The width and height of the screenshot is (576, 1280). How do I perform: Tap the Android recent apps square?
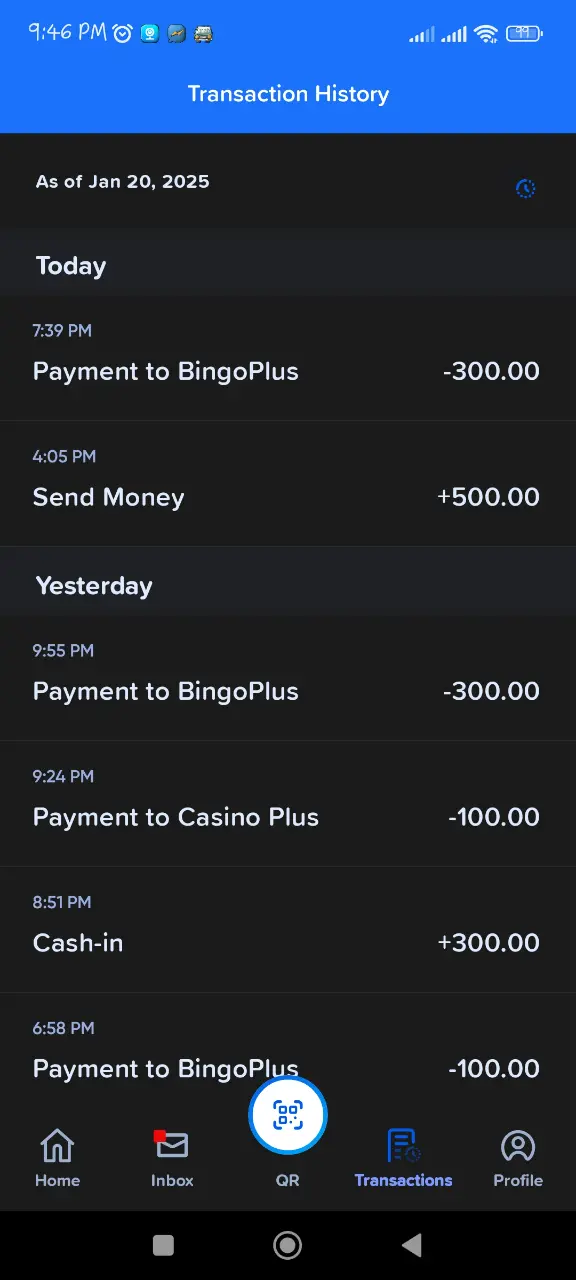(163, 1245)
